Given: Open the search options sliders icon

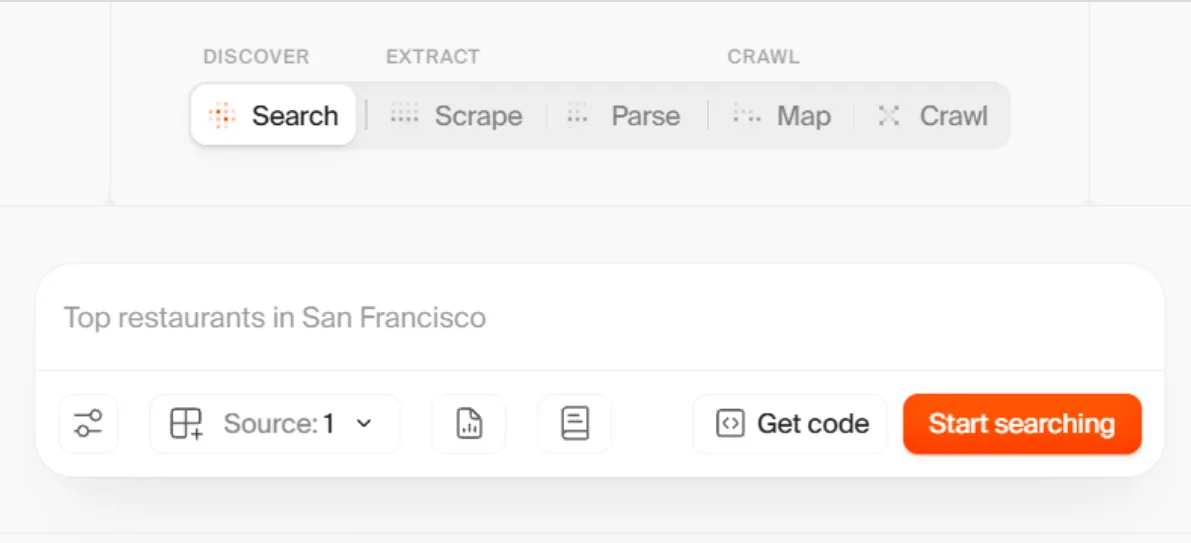Looking at the screenshot, I should [88, 424].
